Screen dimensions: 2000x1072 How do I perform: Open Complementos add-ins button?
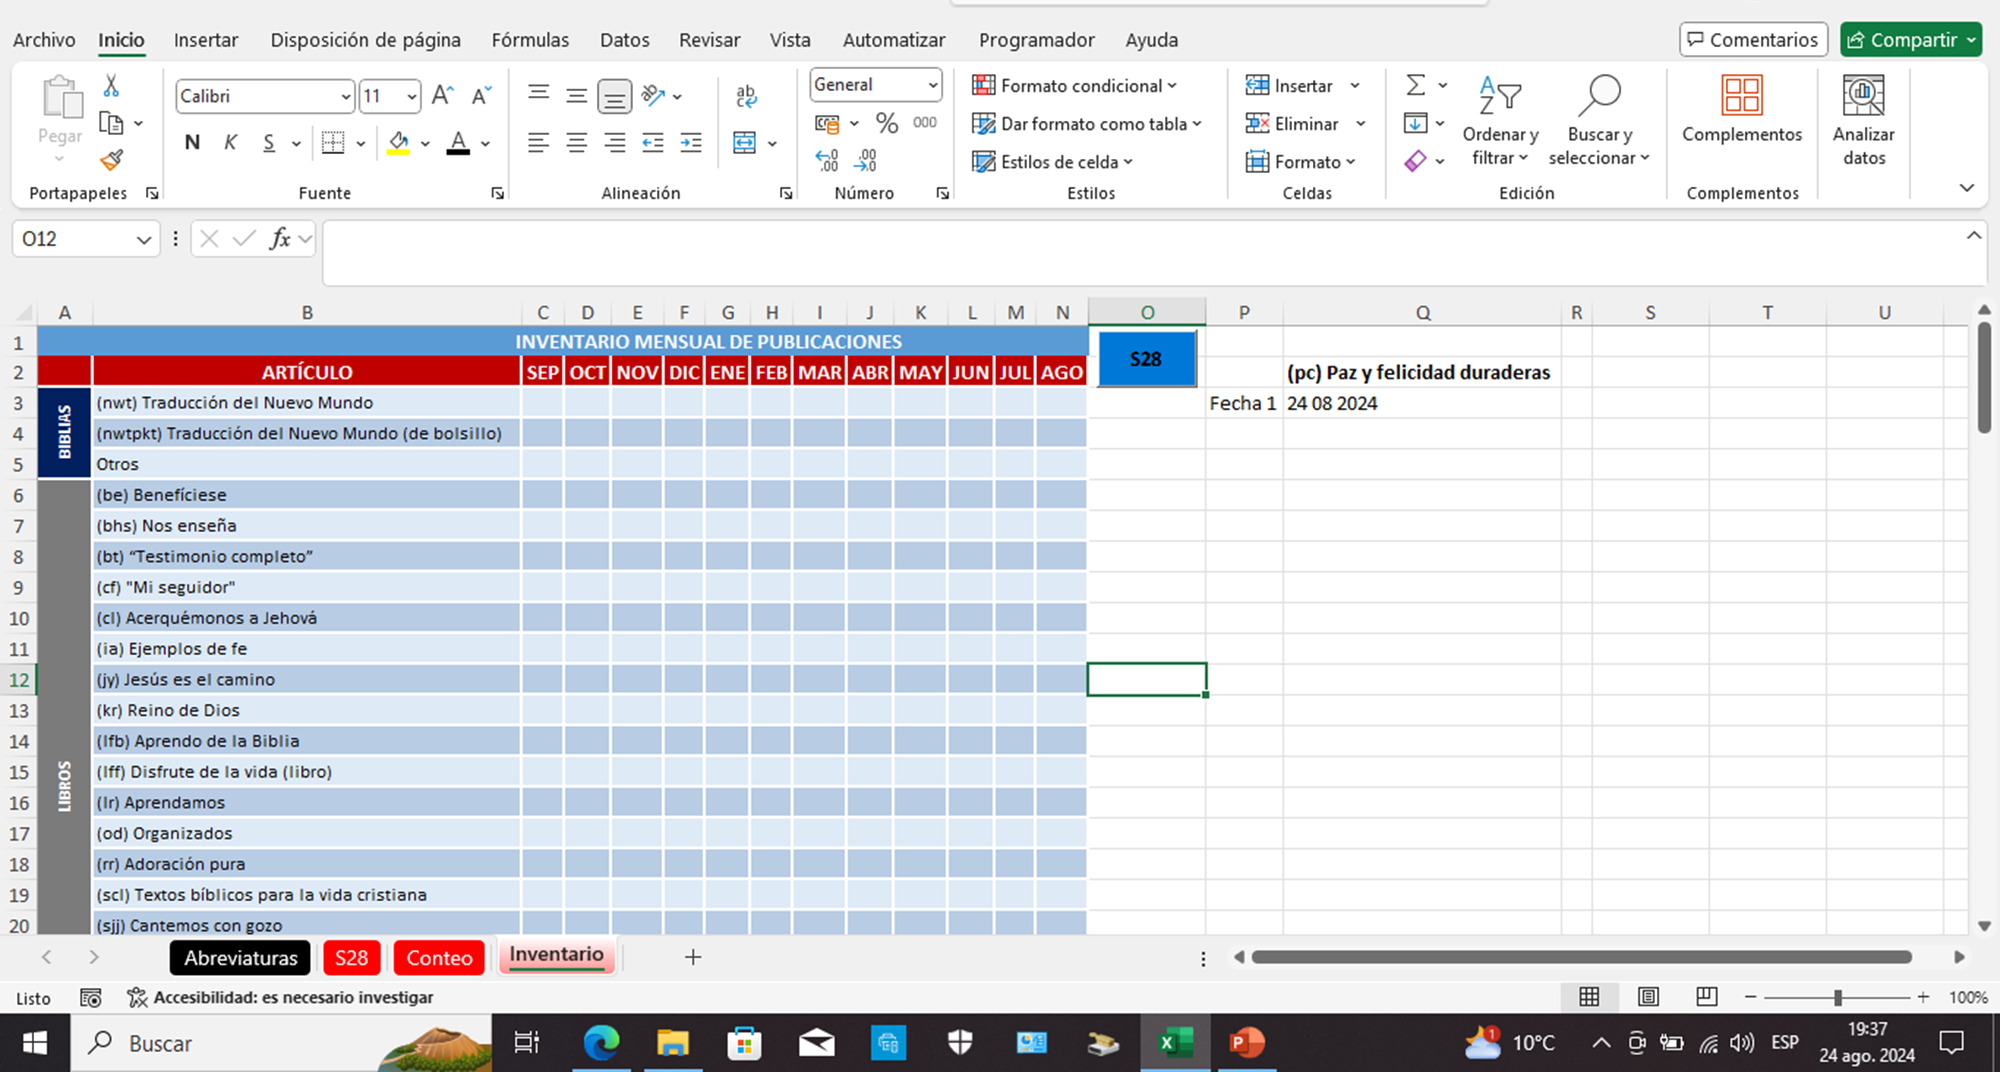click(1742, 110)
